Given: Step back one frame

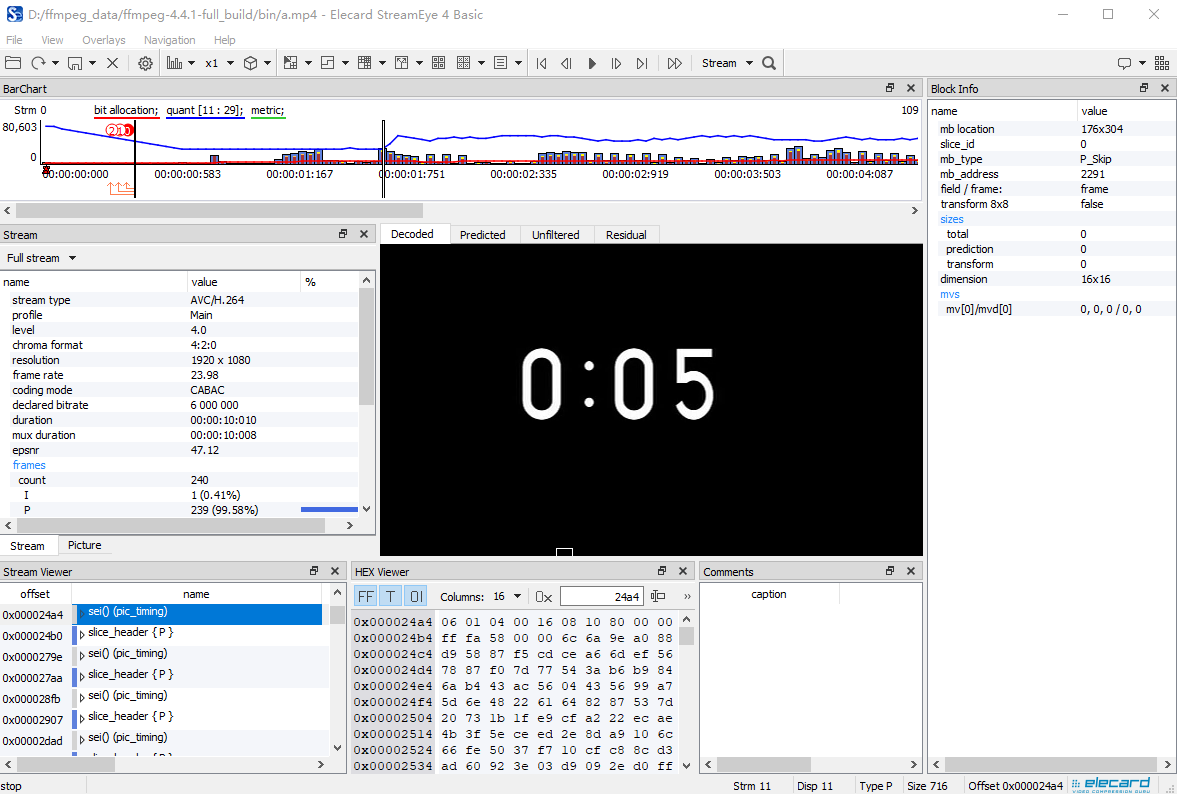Looking at the screenshot, I should pos(567,63).
